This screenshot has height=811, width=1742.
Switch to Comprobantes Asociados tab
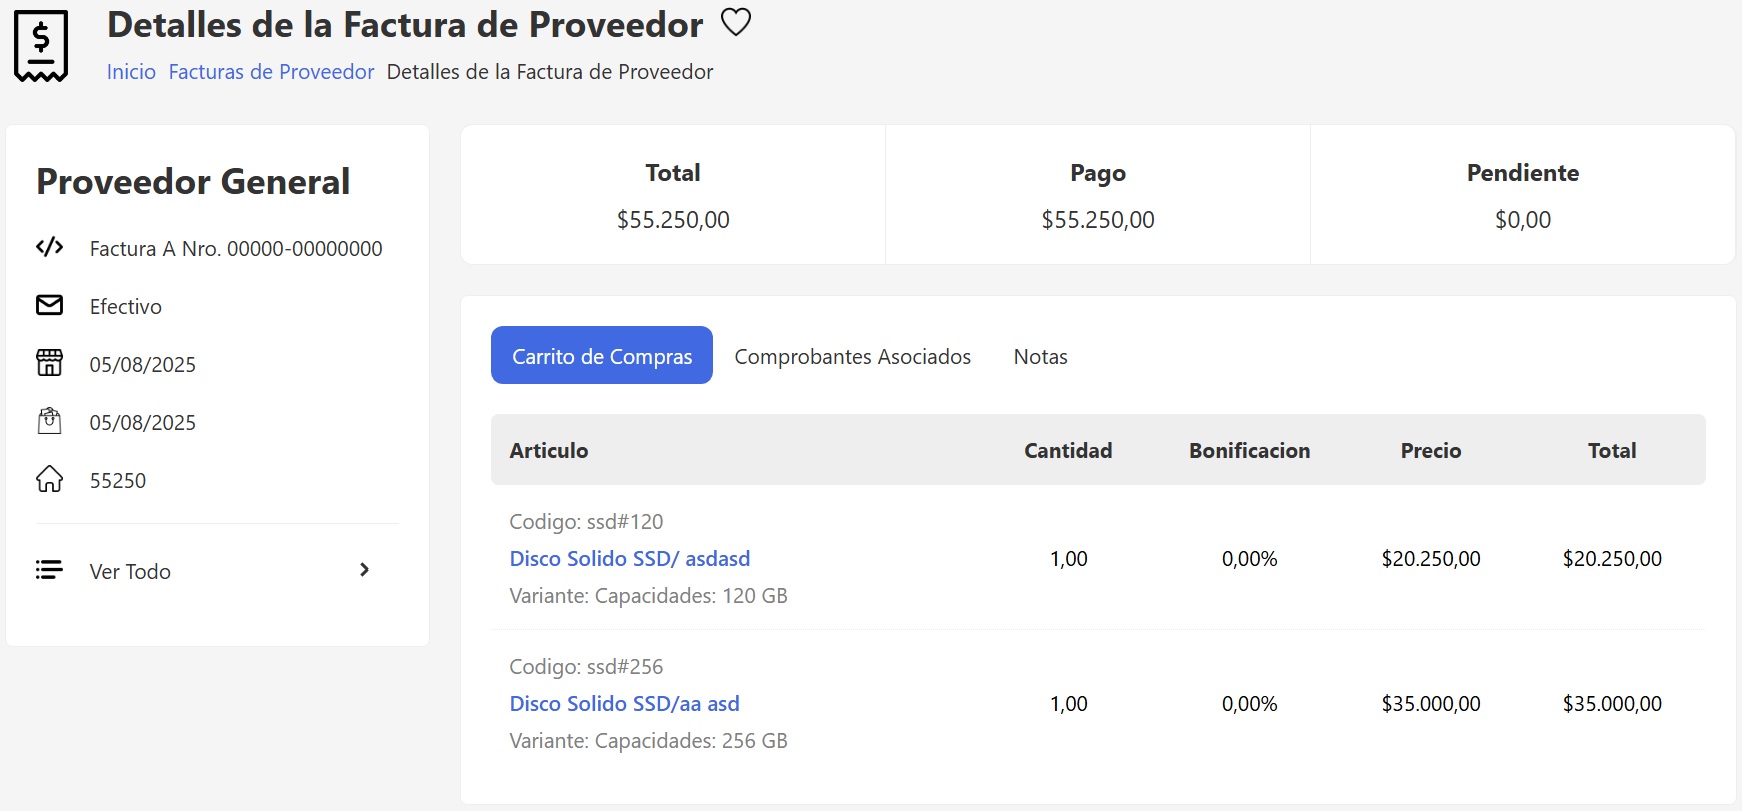pos(852,357)
